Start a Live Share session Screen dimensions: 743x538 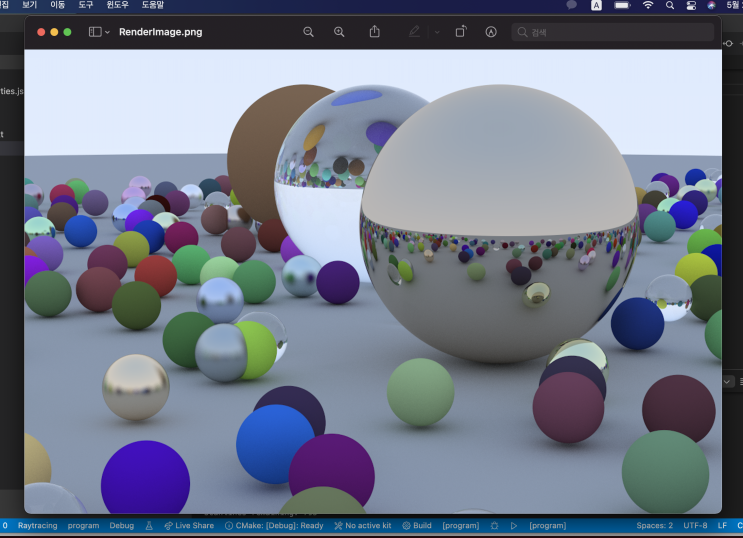click(189, 525)
